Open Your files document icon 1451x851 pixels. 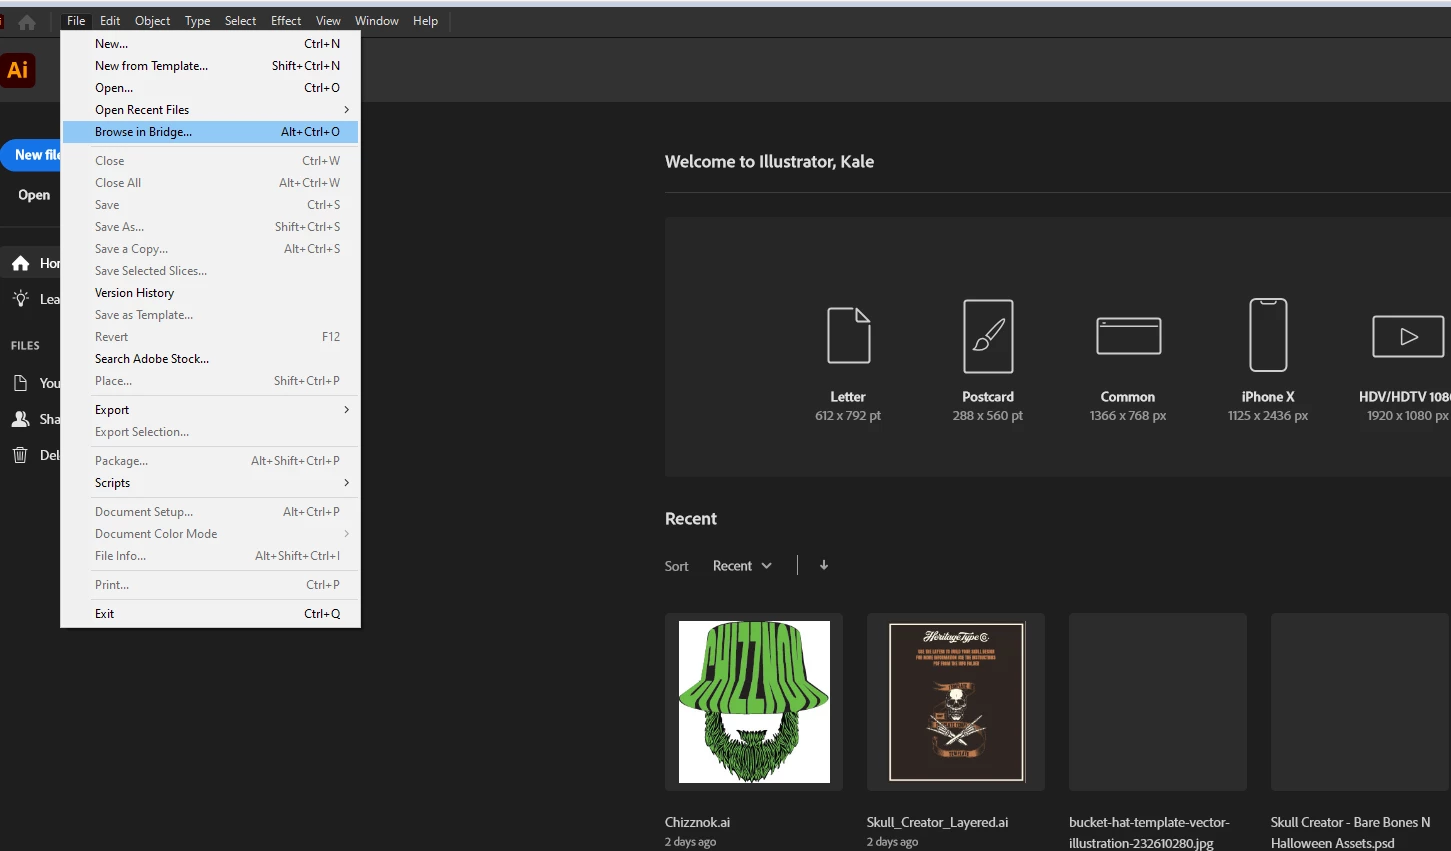pyautogui.click(x=20, y=383)
